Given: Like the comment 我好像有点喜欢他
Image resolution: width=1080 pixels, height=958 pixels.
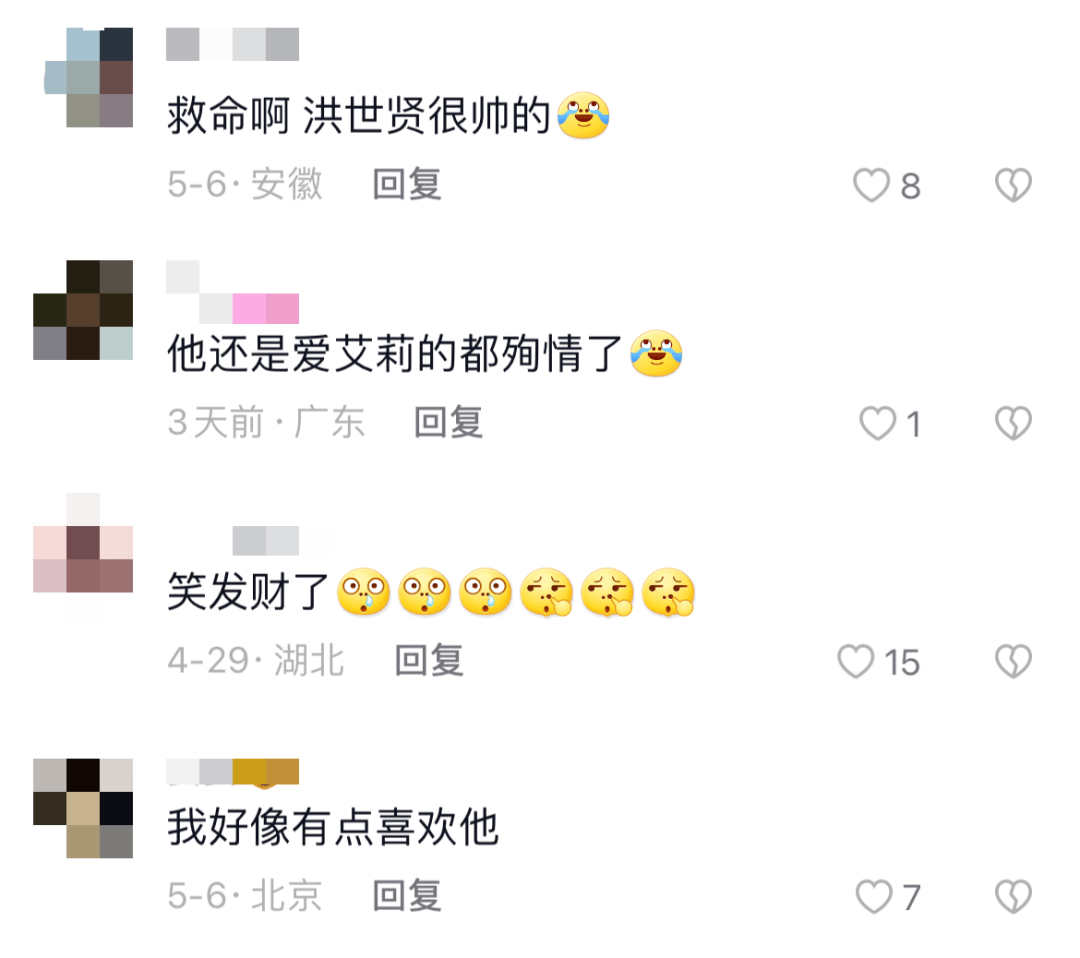Looking at the screenshot, I should [874, 897].
